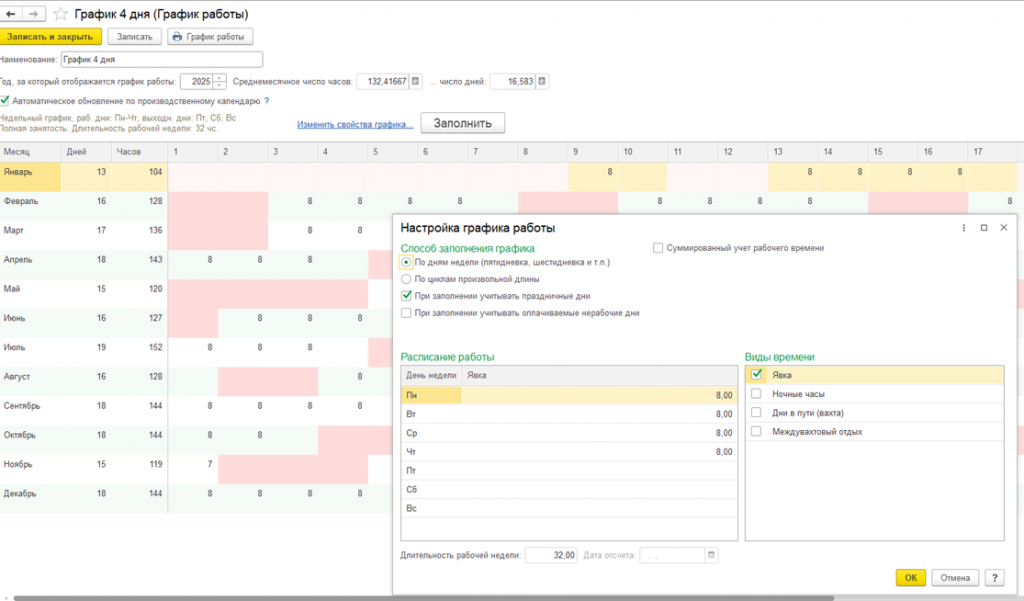
Task: Add to favorites with the star icon
Action: pyautogui.click(x=60, y=14)
